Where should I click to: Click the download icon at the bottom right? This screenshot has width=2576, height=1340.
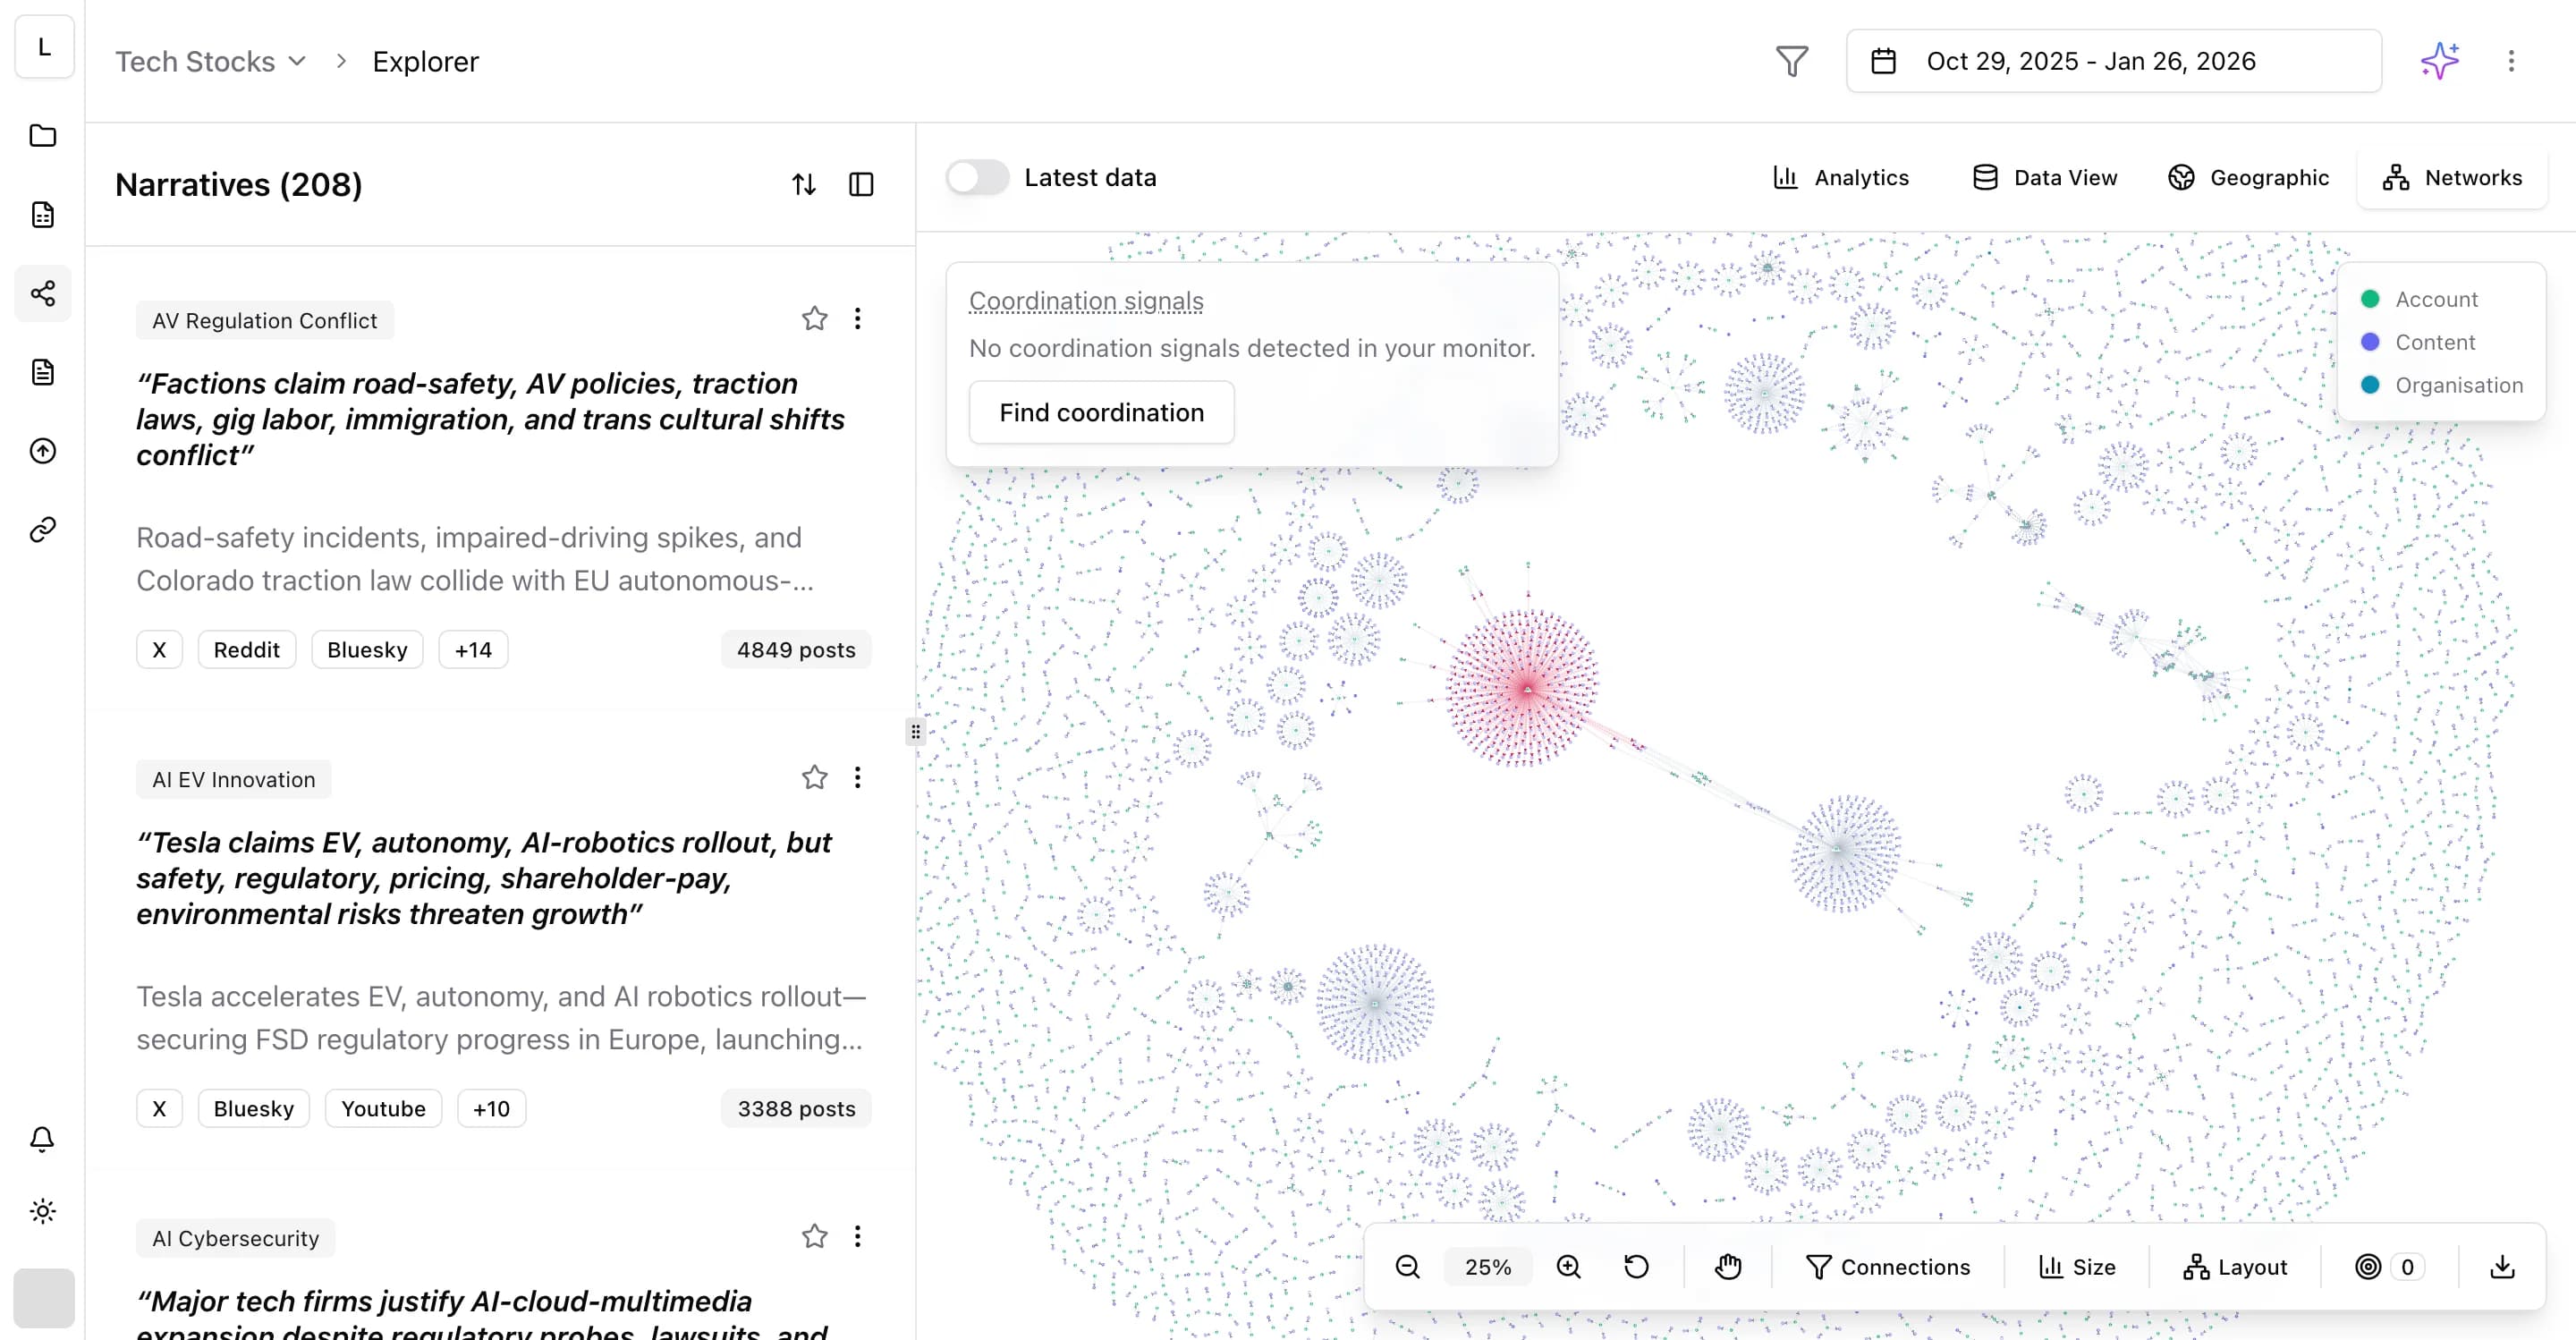point(2503,1266)
